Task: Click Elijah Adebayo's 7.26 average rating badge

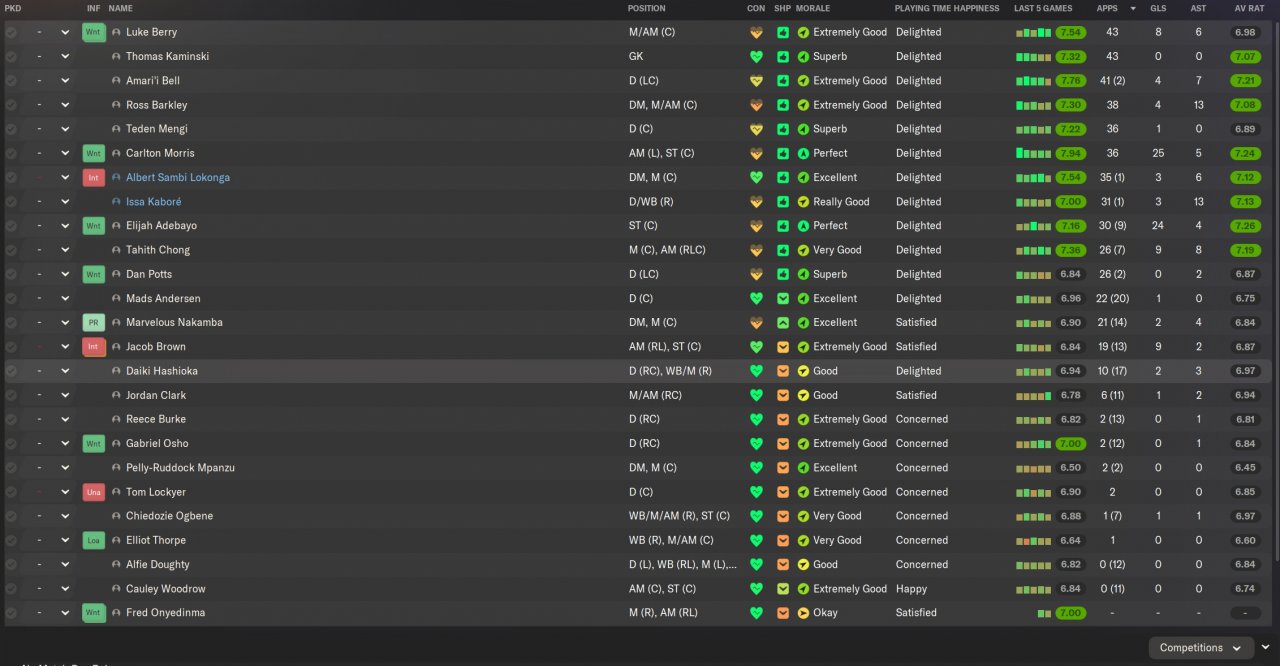Action: pos(1245,226)
